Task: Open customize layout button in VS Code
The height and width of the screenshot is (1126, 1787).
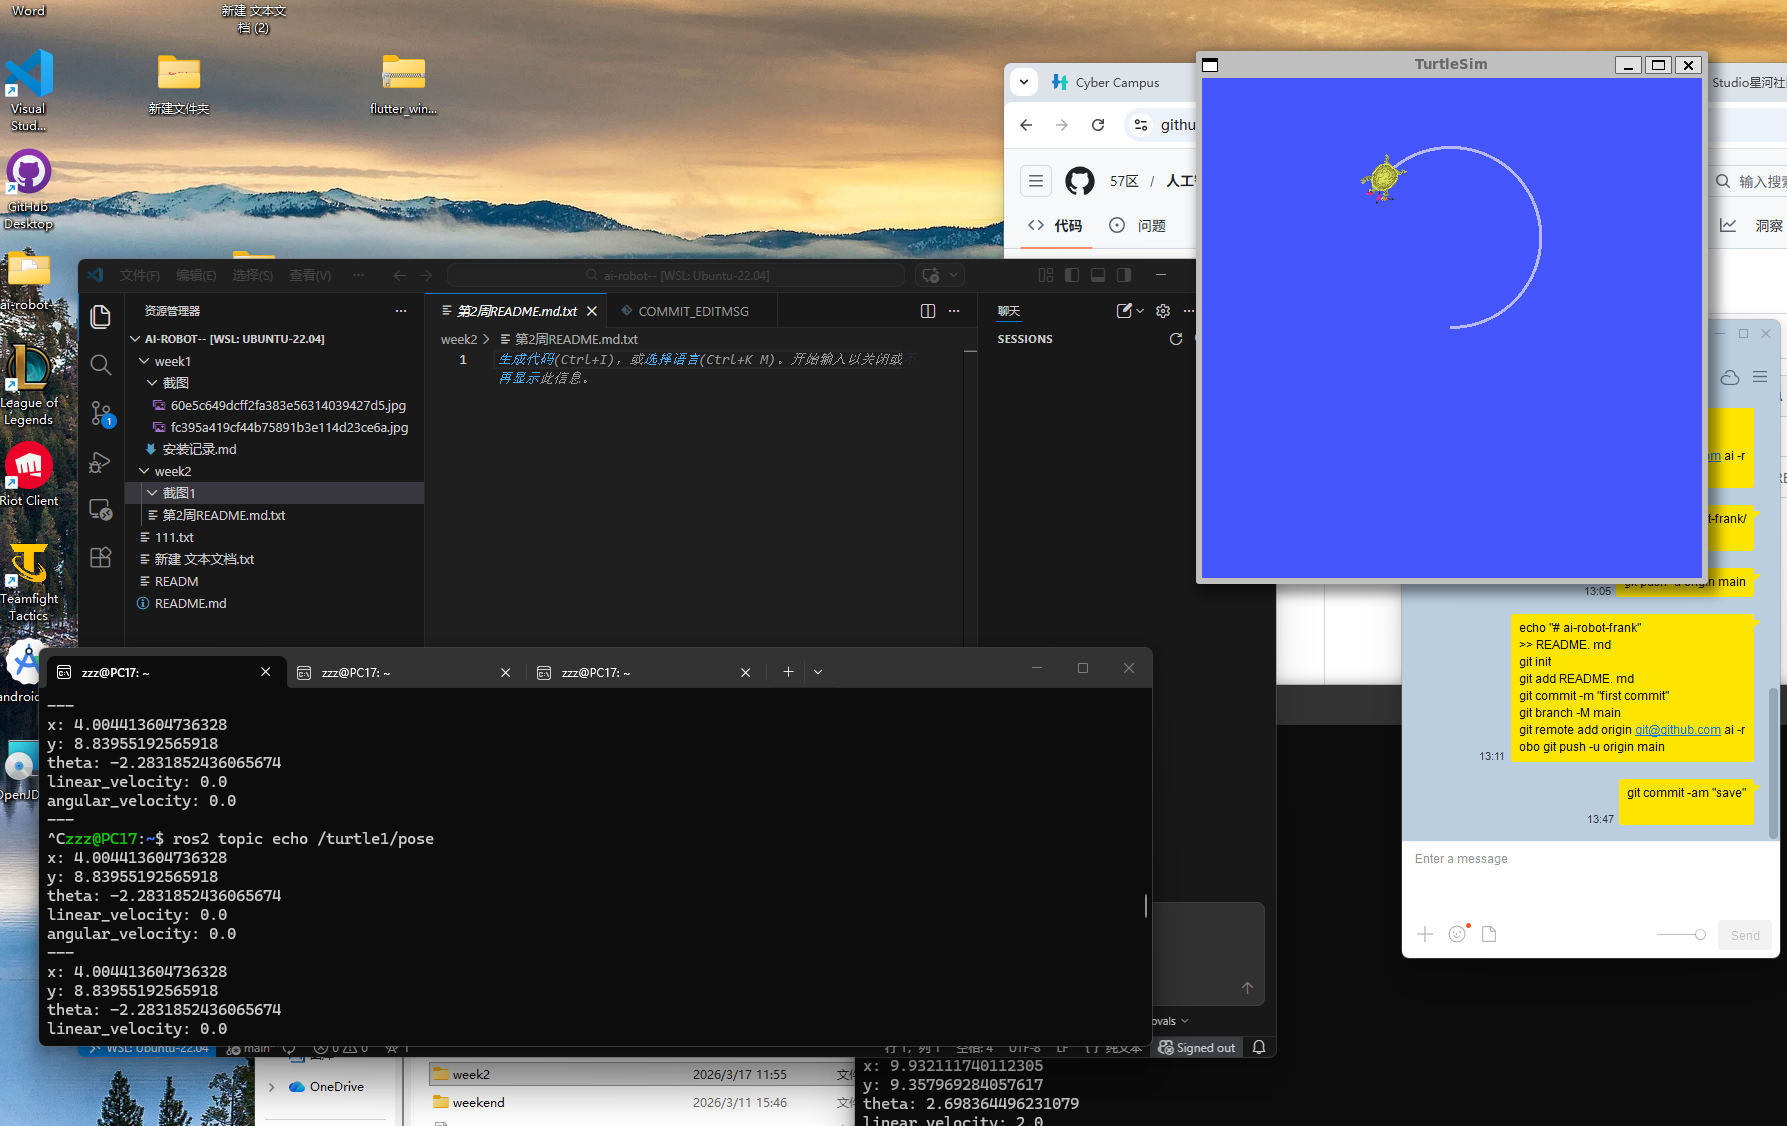Action: 1046,275
